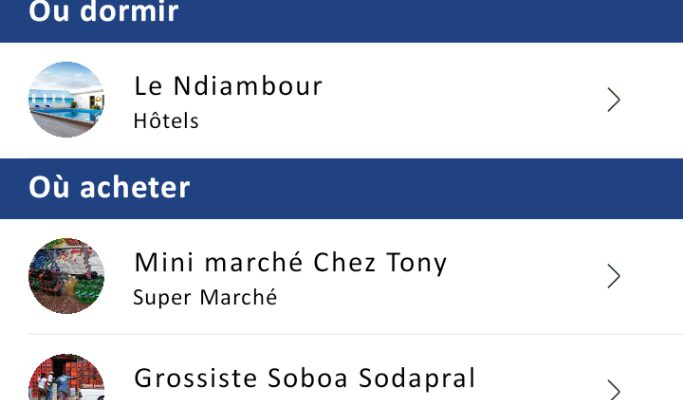Tap the "Hôtels" category label
683x400 pixels.
(166, 122)
